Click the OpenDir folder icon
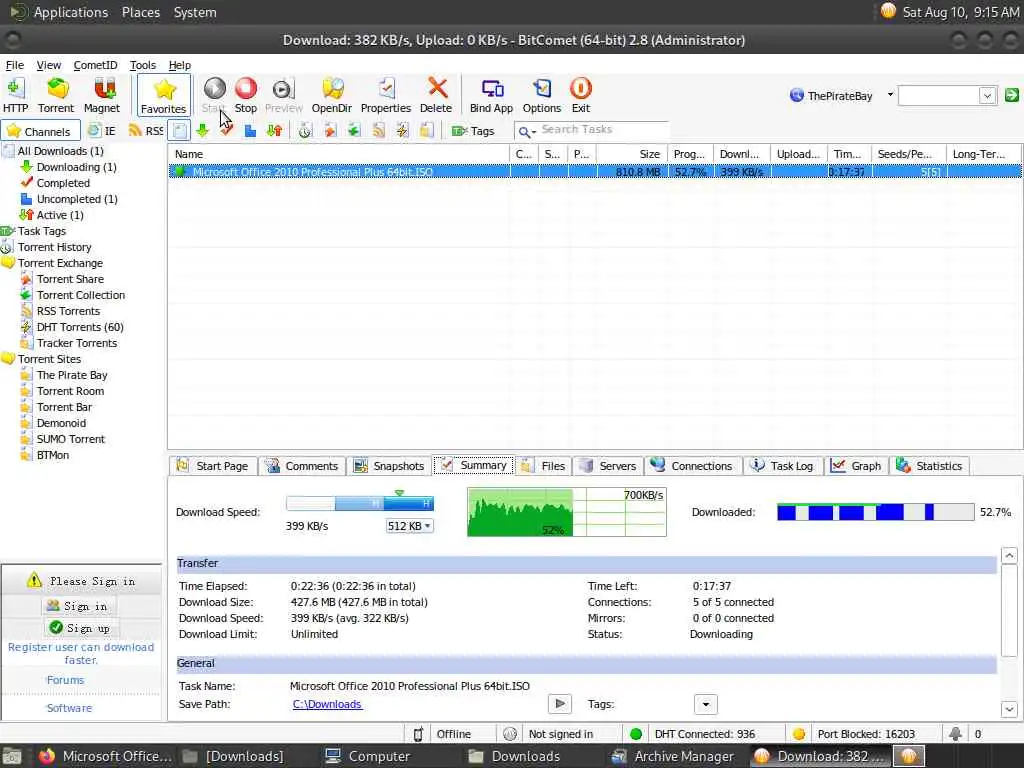 pyautogui.click(x=332, y=95)
